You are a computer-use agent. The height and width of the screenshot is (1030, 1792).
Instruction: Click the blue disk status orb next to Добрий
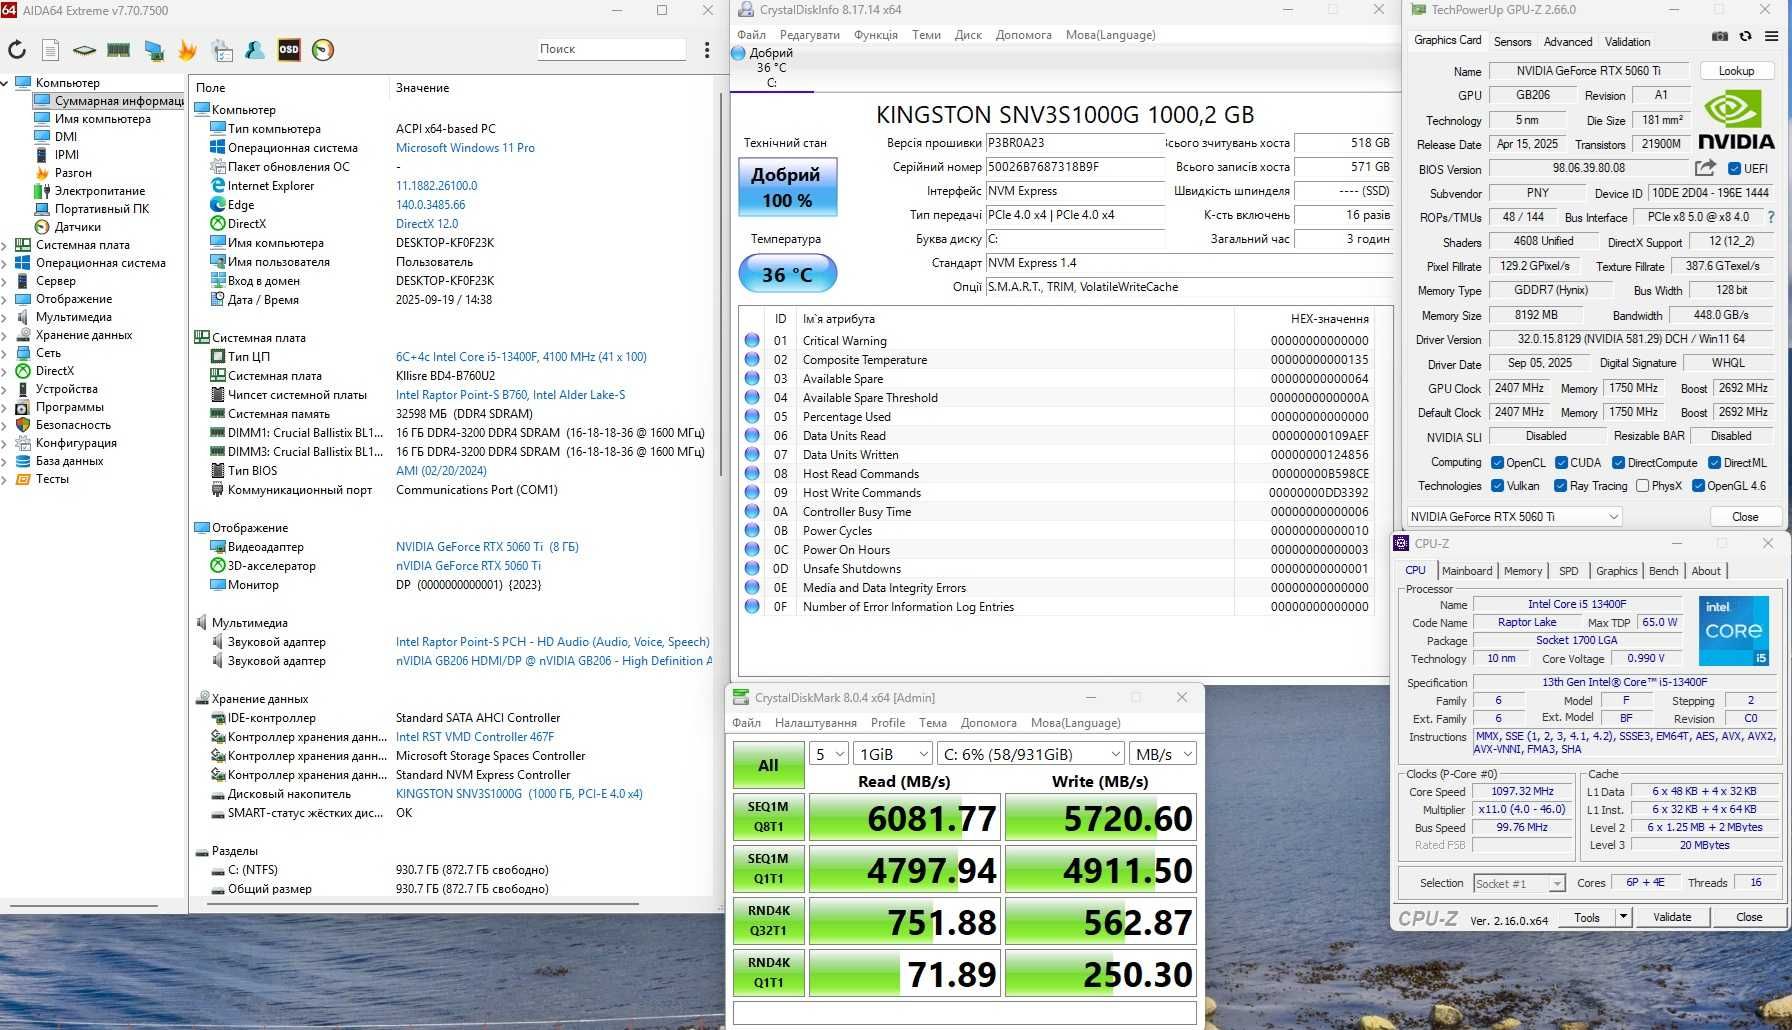point(738,53)
